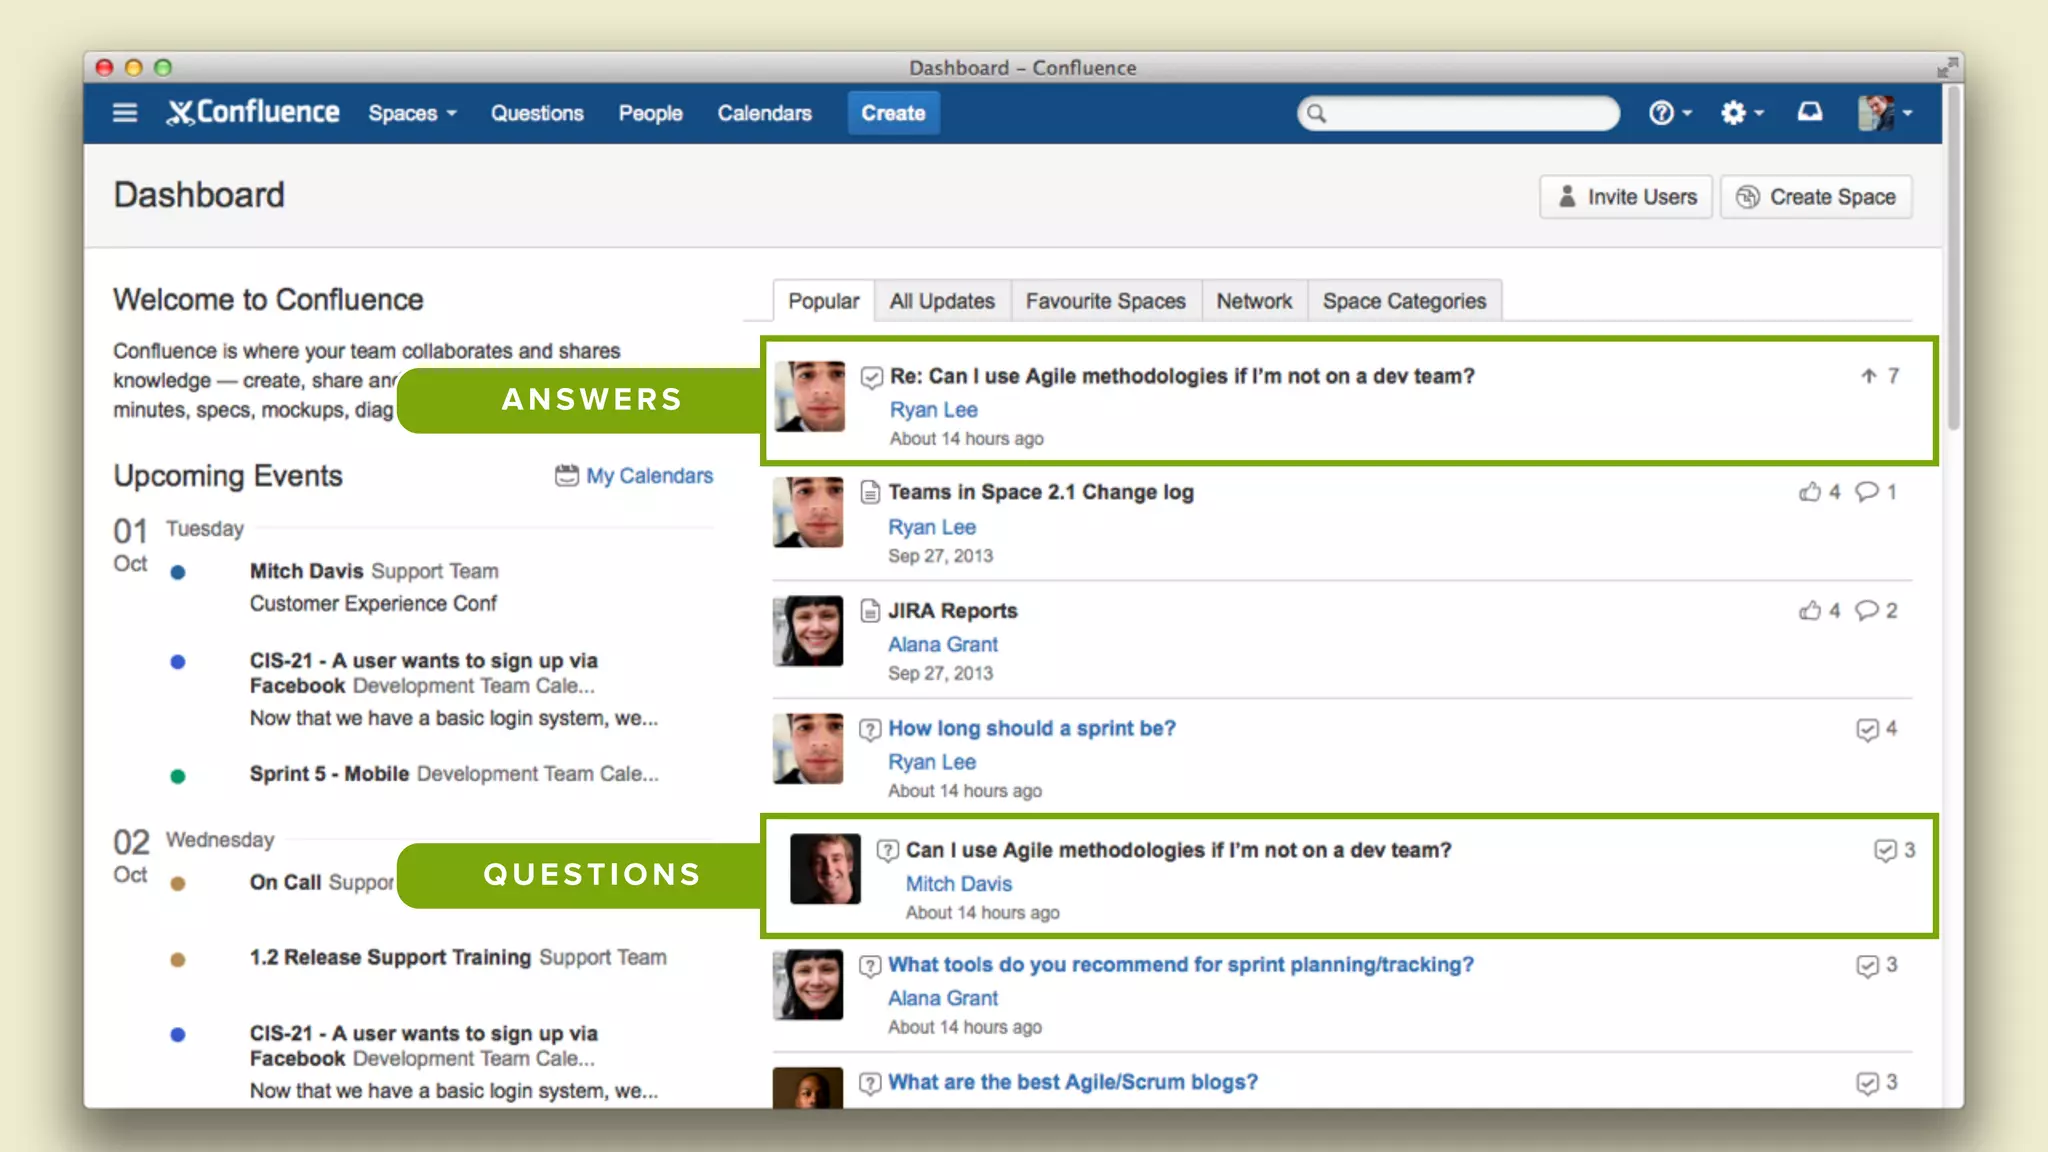Image resolution: width=2048 pixels, height=1152 pixels.
Task: Click question icon beside the sprint planning tools question
Action: point(871,966)
